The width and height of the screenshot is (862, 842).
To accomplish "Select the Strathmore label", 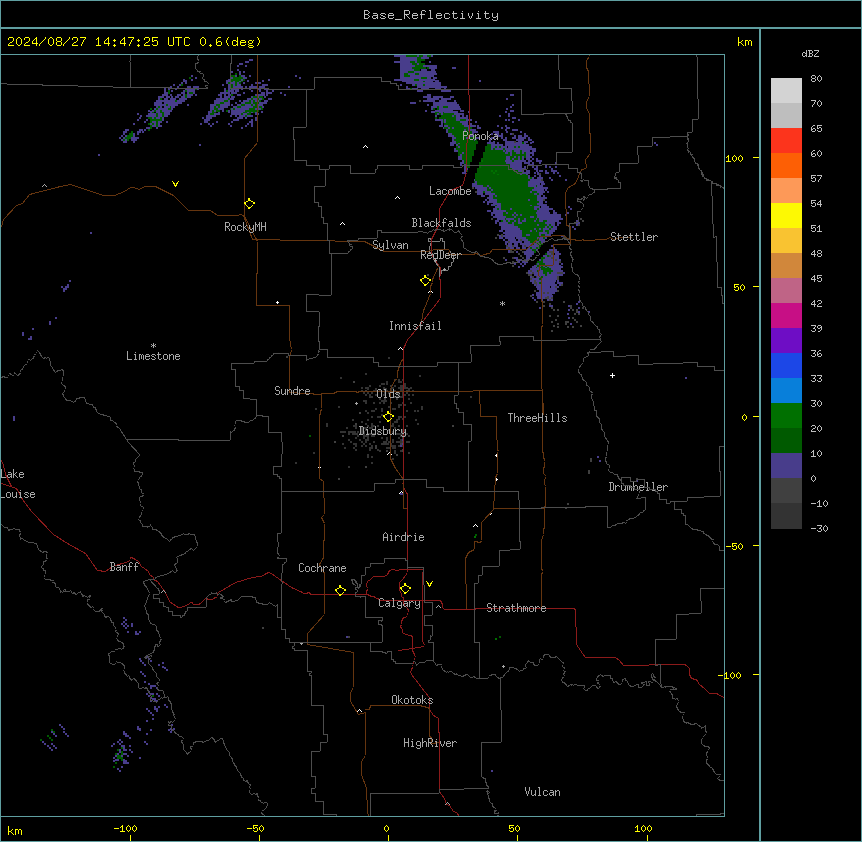I will tap(516, 608).
